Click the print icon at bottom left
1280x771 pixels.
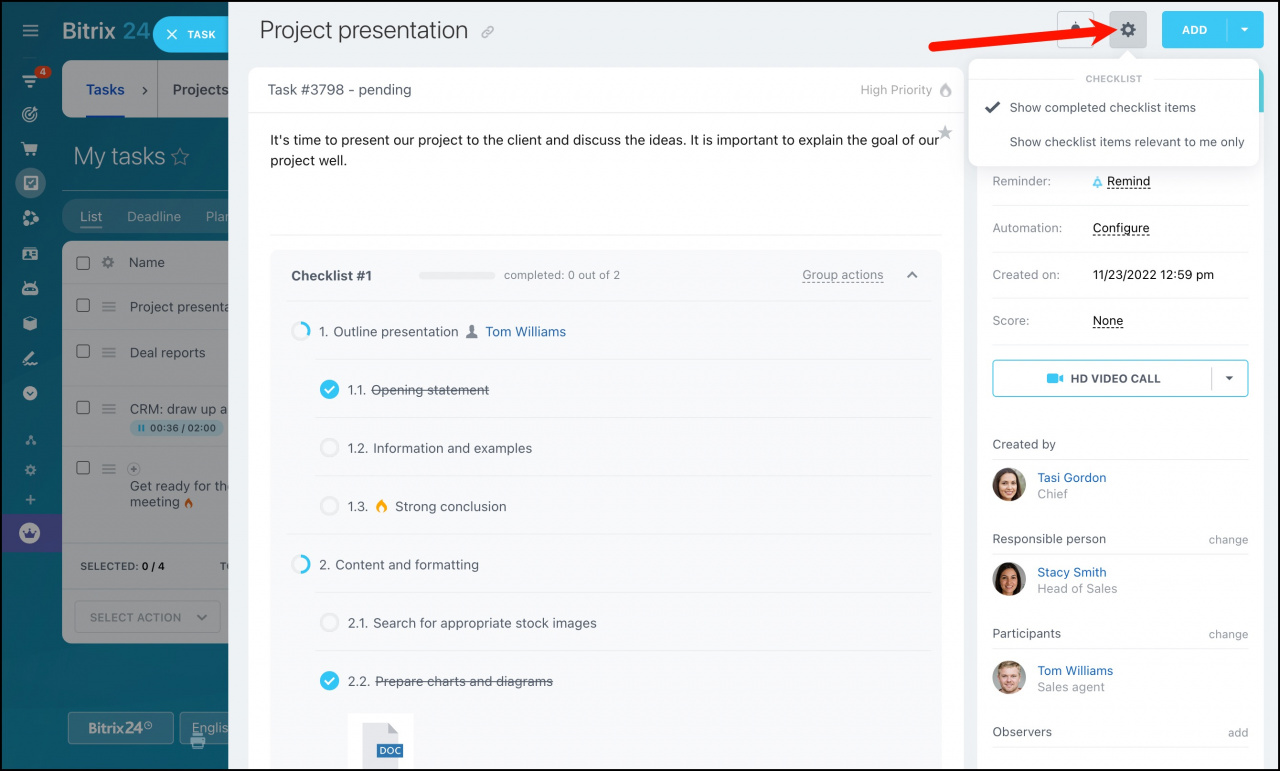(197, 741)
